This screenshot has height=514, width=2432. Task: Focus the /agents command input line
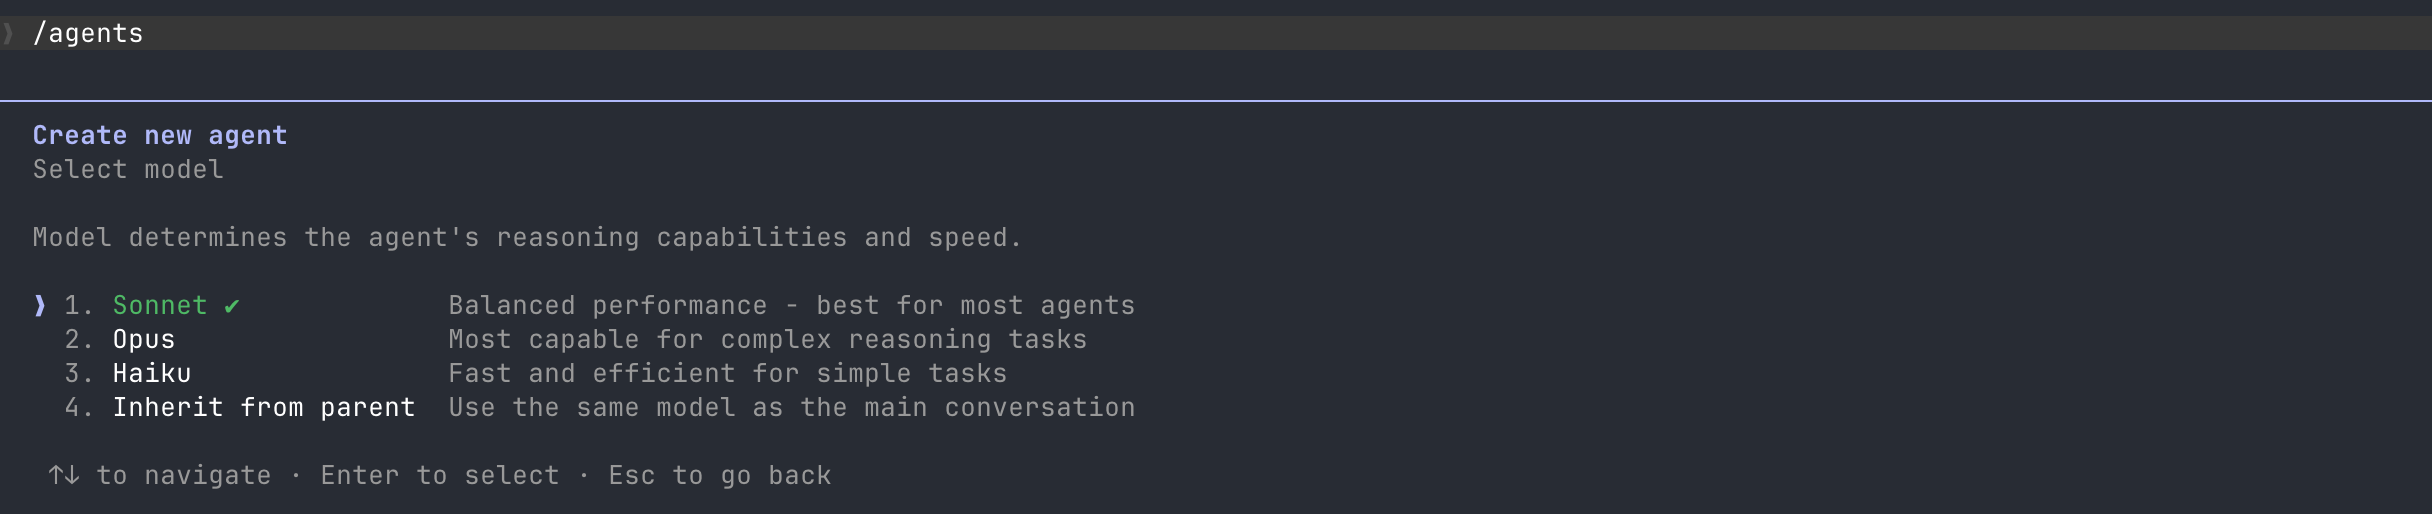(1216, 33)
